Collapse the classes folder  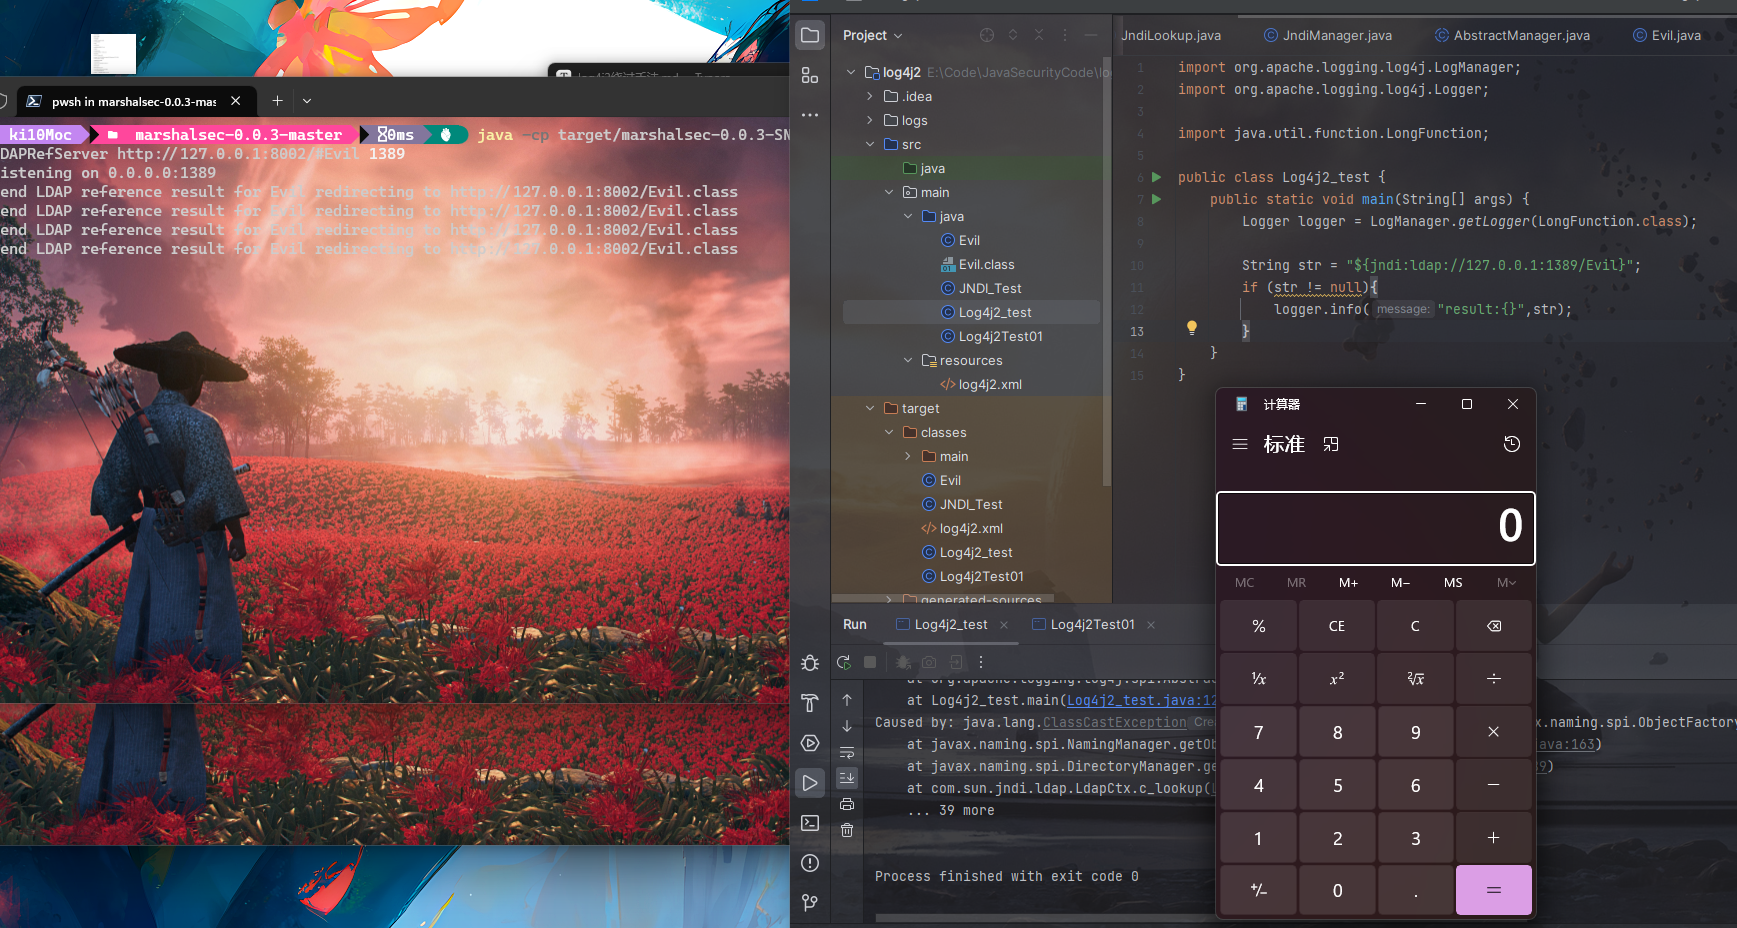tap(889, 432)
